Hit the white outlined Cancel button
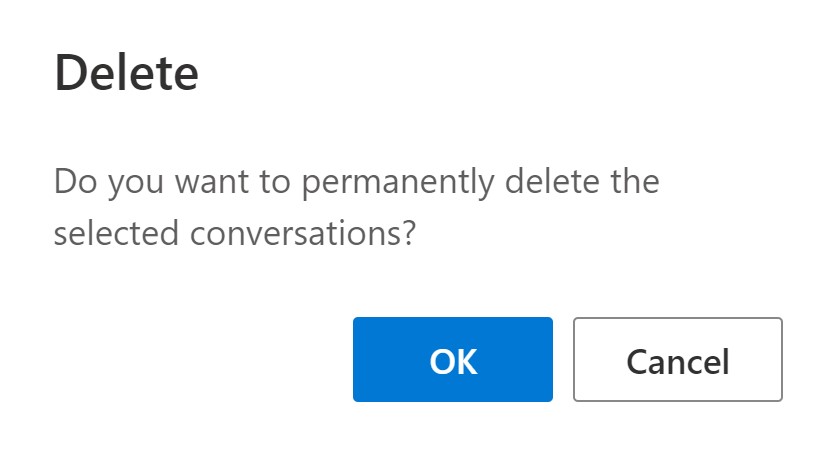835x455 pixels. click(678, 360)
